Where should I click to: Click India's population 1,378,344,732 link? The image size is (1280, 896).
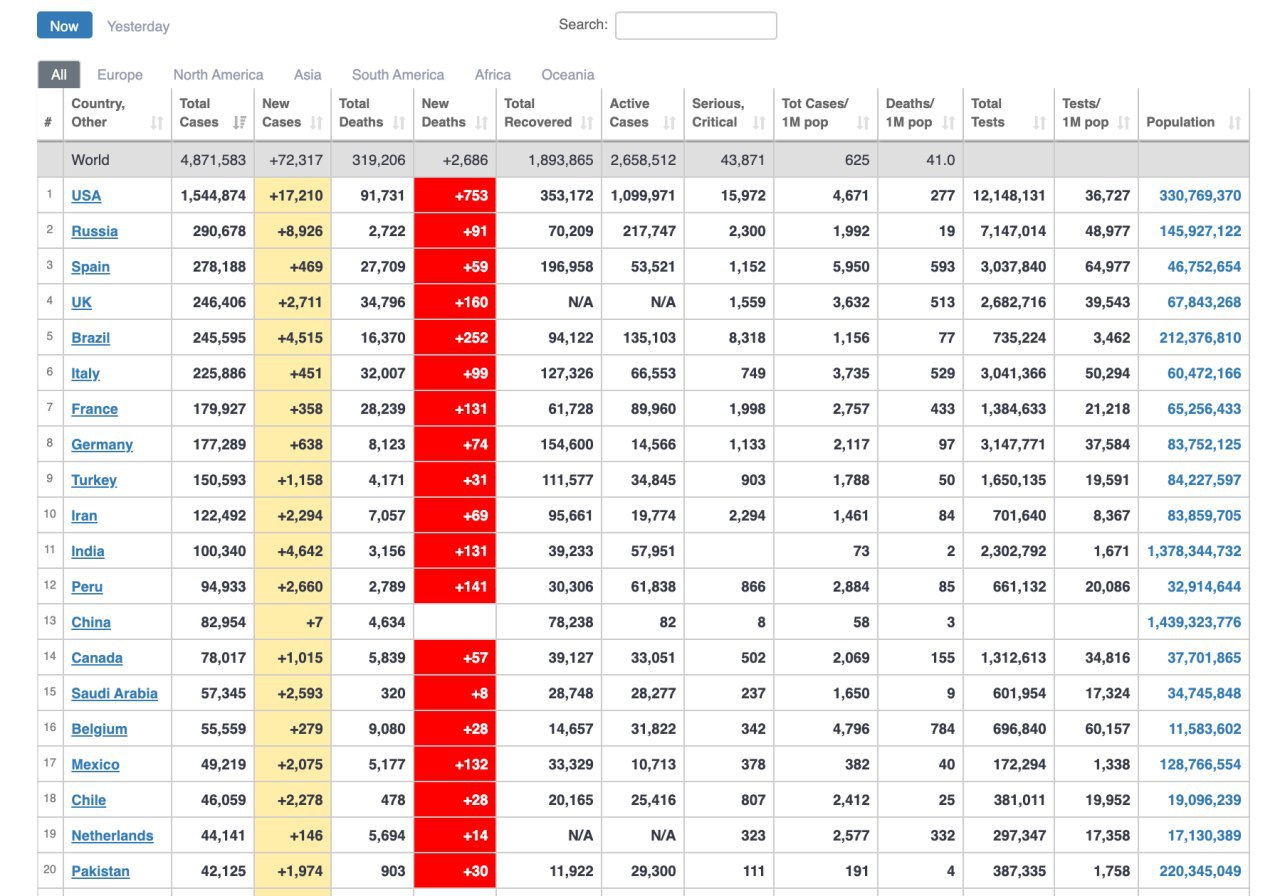click(1194, 551)
